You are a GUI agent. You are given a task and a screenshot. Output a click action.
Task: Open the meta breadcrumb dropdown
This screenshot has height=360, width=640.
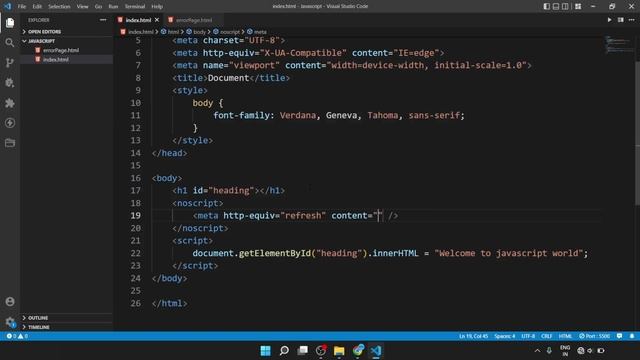(x=257, y=31)
